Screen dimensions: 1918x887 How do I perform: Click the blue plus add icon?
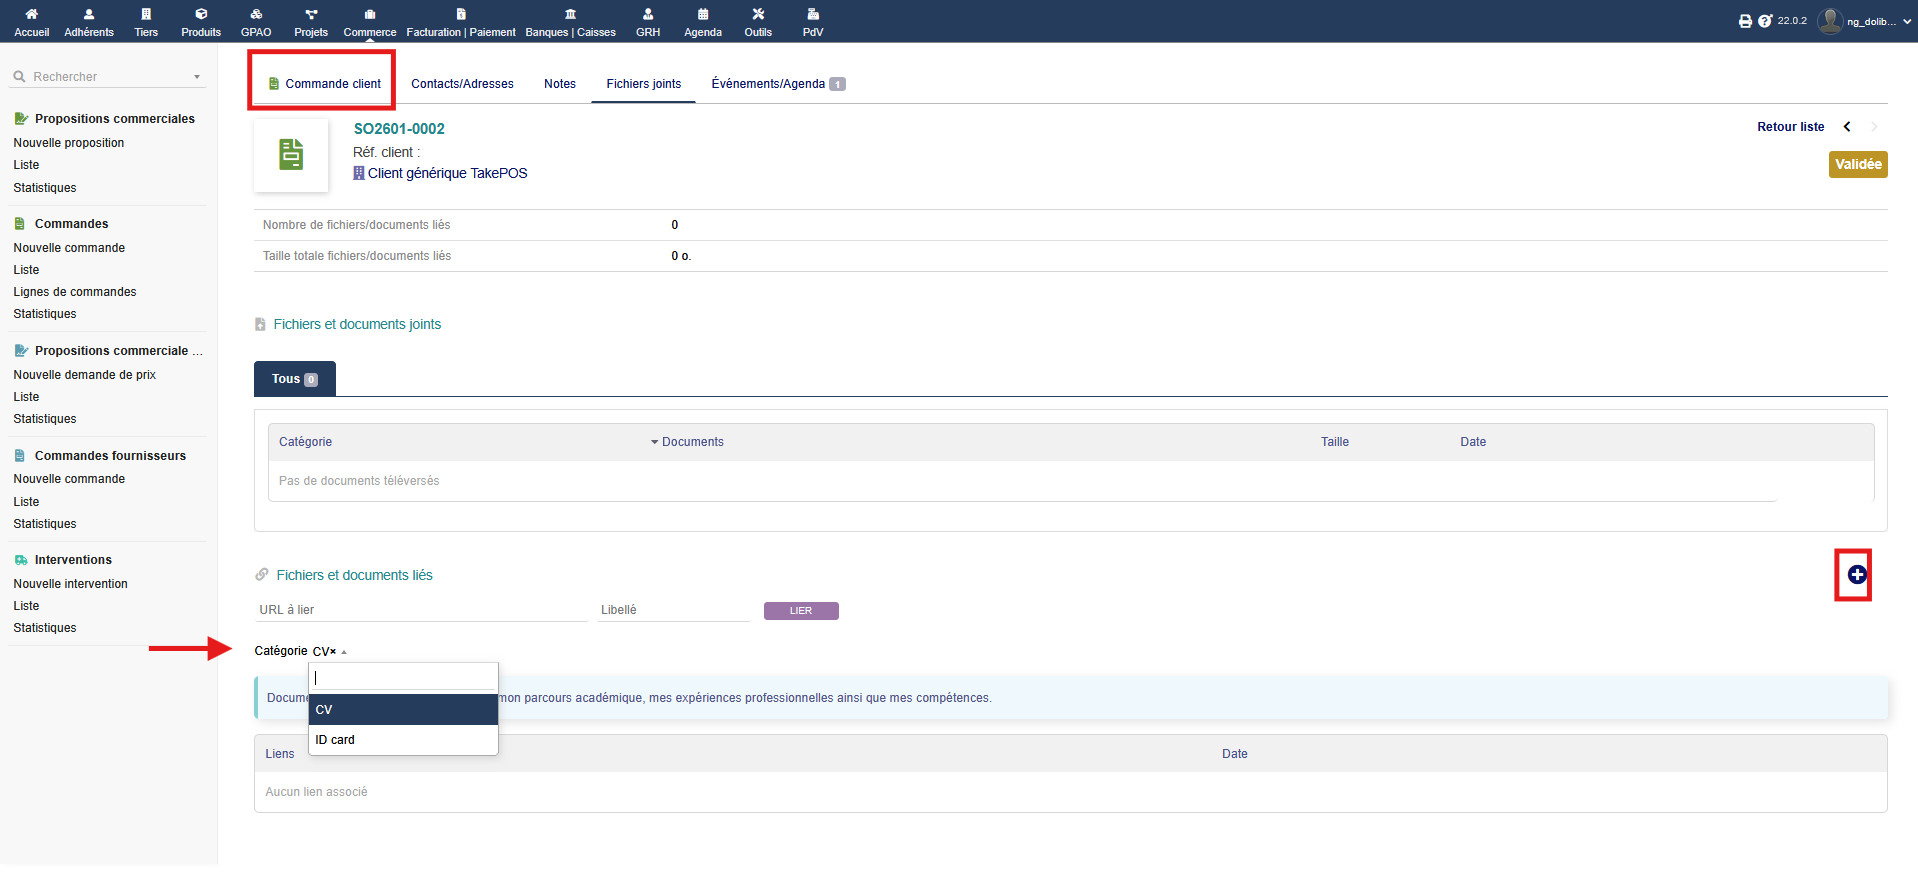(x=1856, y=575)
